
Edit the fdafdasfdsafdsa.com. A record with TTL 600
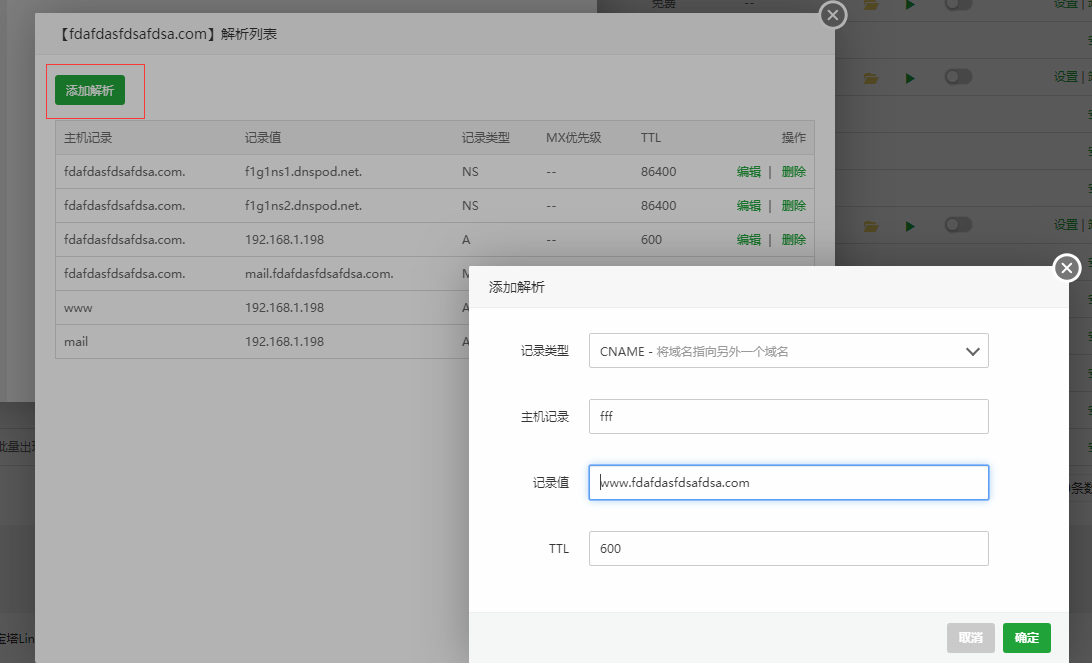pyautogui.click(x=749, y=240)
